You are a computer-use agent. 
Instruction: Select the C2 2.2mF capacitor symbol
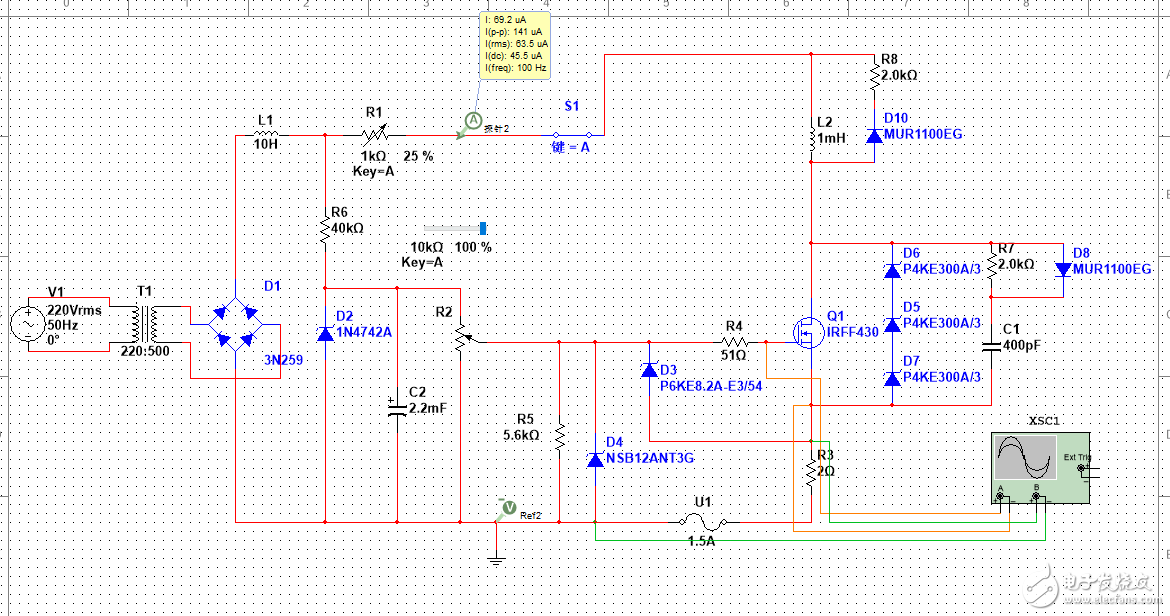(x=397, y=408)
